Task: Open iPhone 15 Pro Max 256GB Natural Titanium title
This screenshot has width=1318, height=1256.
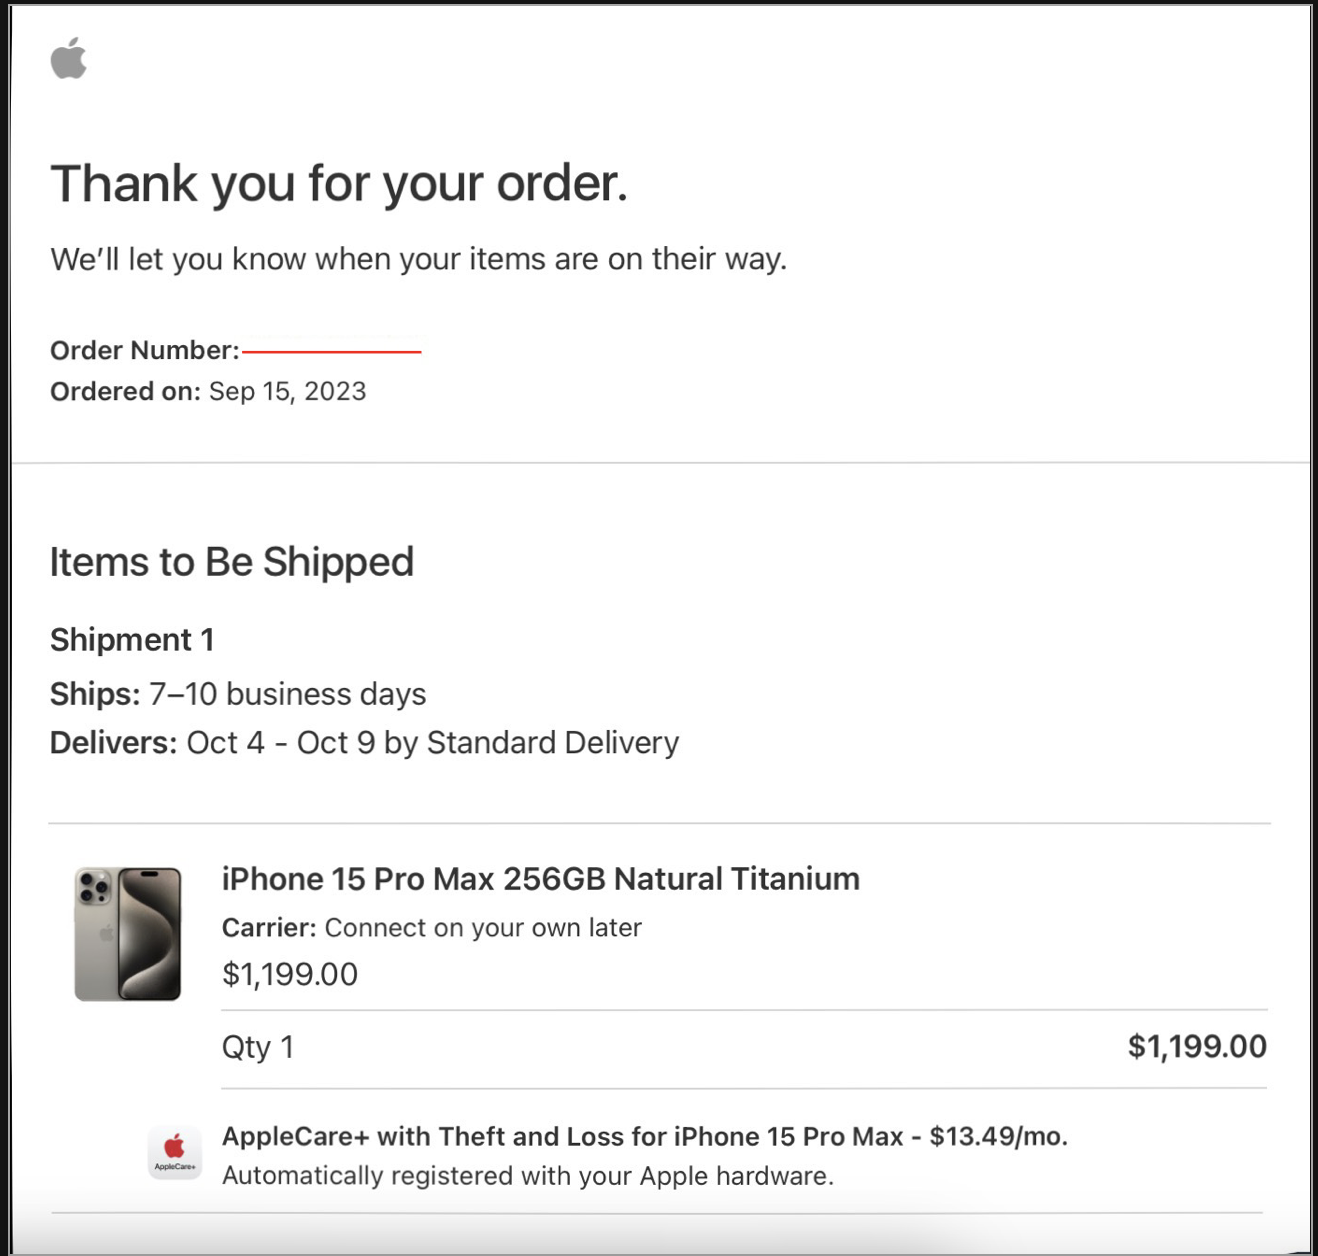Action: pyautogui.click(x=540, y=879)
